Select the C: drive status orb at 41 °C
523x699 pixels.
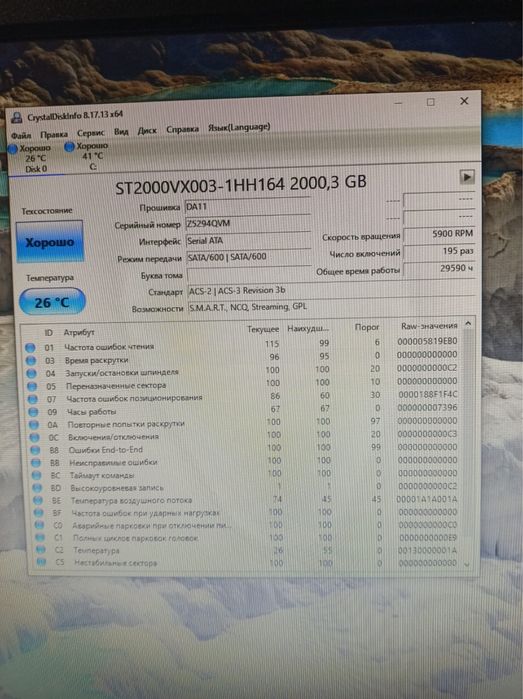[69, 147]
